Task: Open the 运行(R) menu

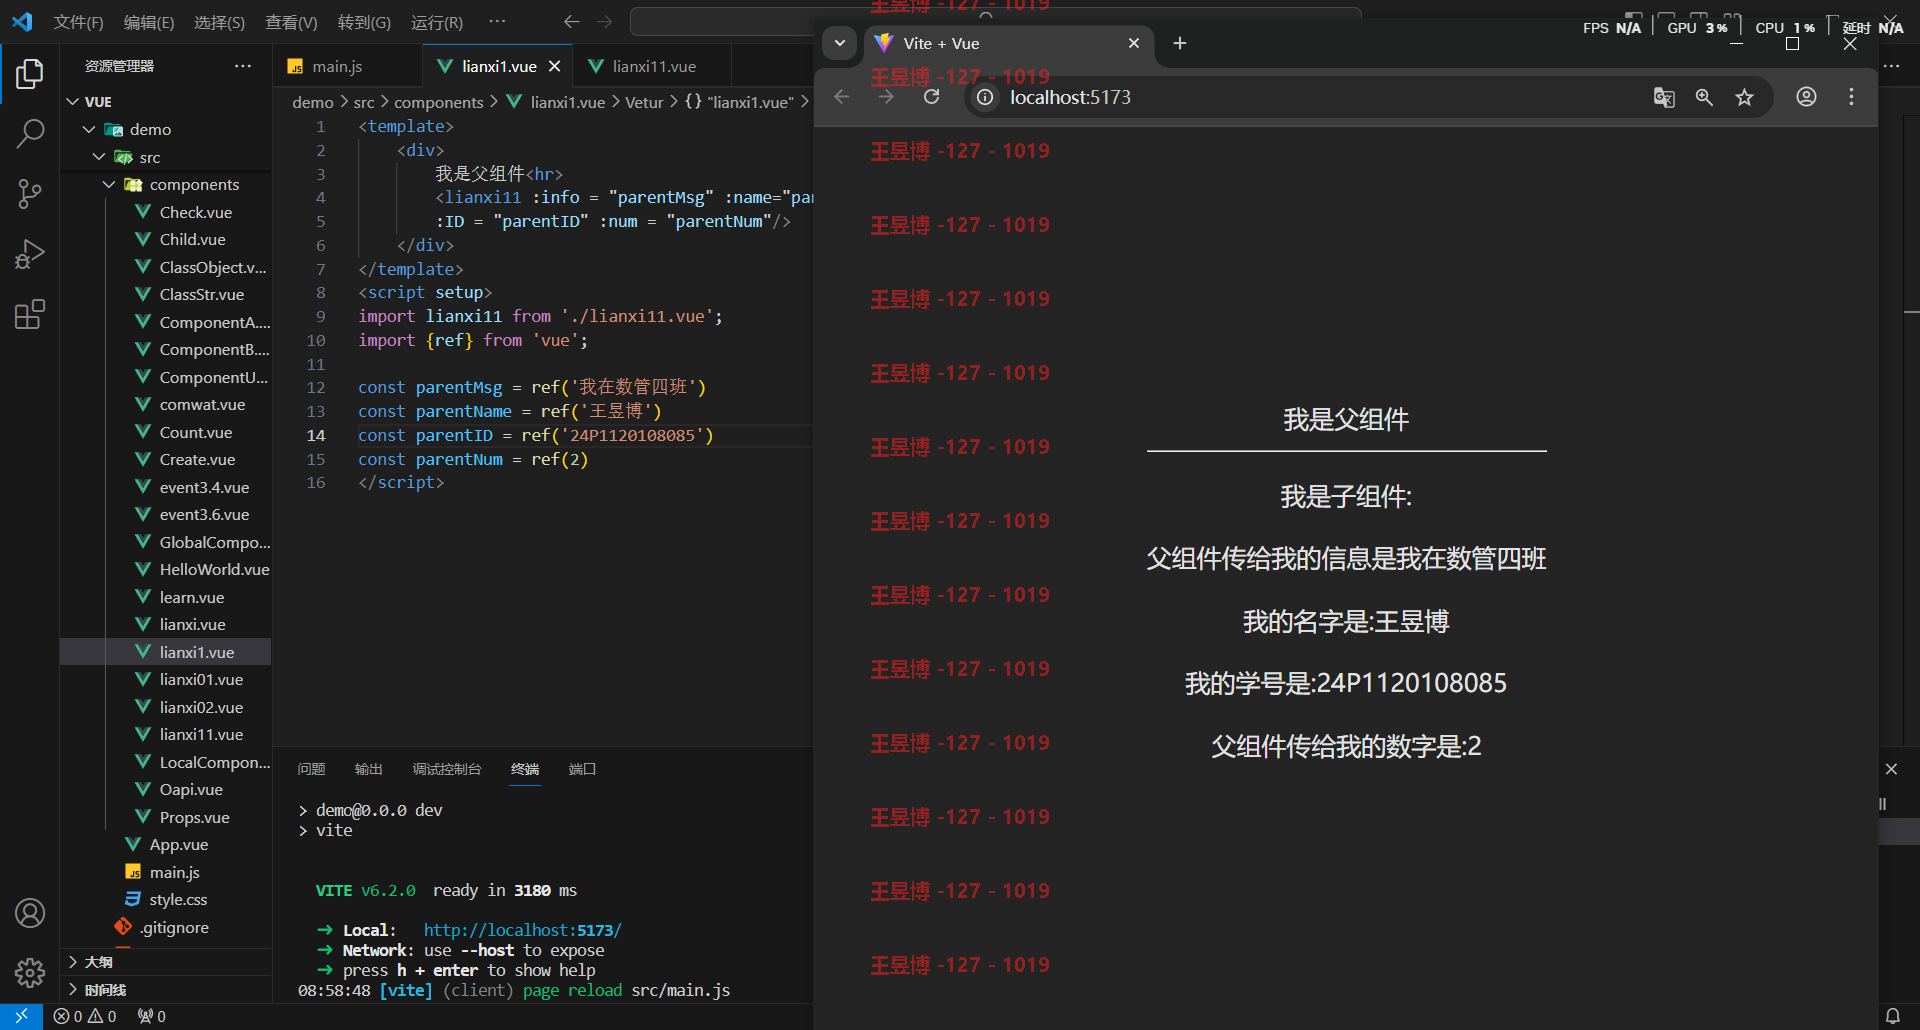Action: click(x=437, y=22)
